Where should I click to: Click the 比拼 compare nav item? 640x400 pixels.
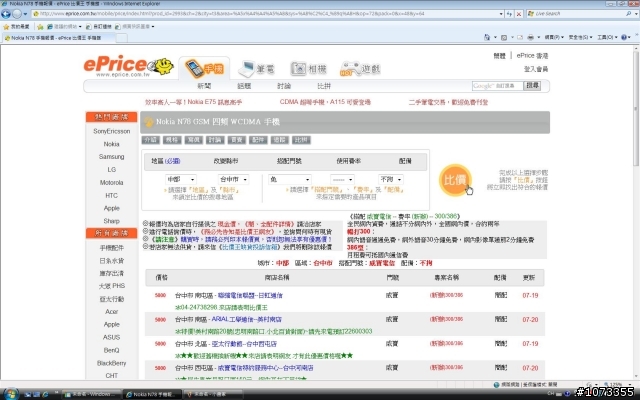pyautogui.click(x=324, y=86)
